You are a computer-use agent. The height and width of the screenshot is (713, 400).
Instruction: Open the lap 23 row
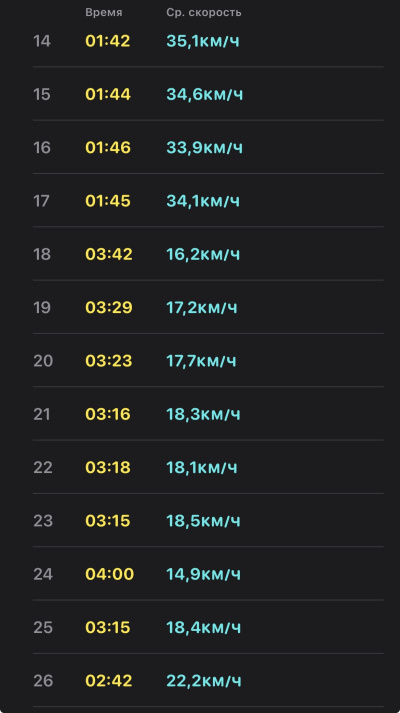tap(208, 521)
